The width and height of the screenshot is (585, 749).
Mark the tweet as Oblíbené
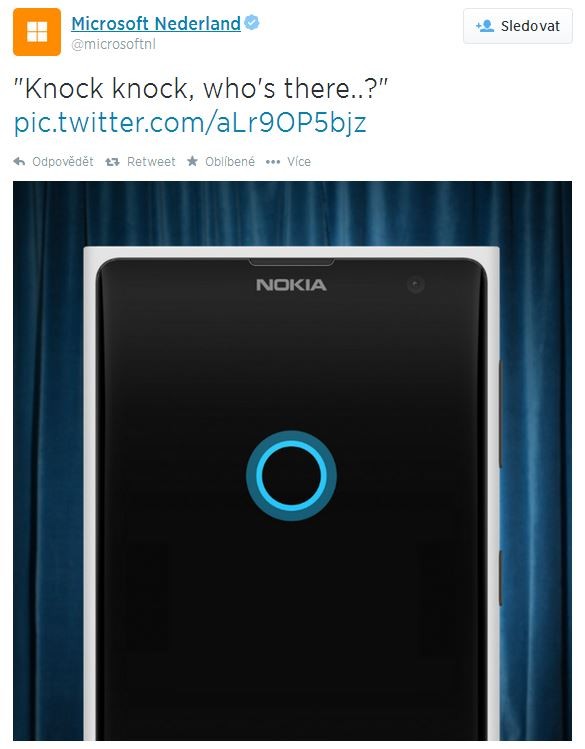[x=230, y=162]
